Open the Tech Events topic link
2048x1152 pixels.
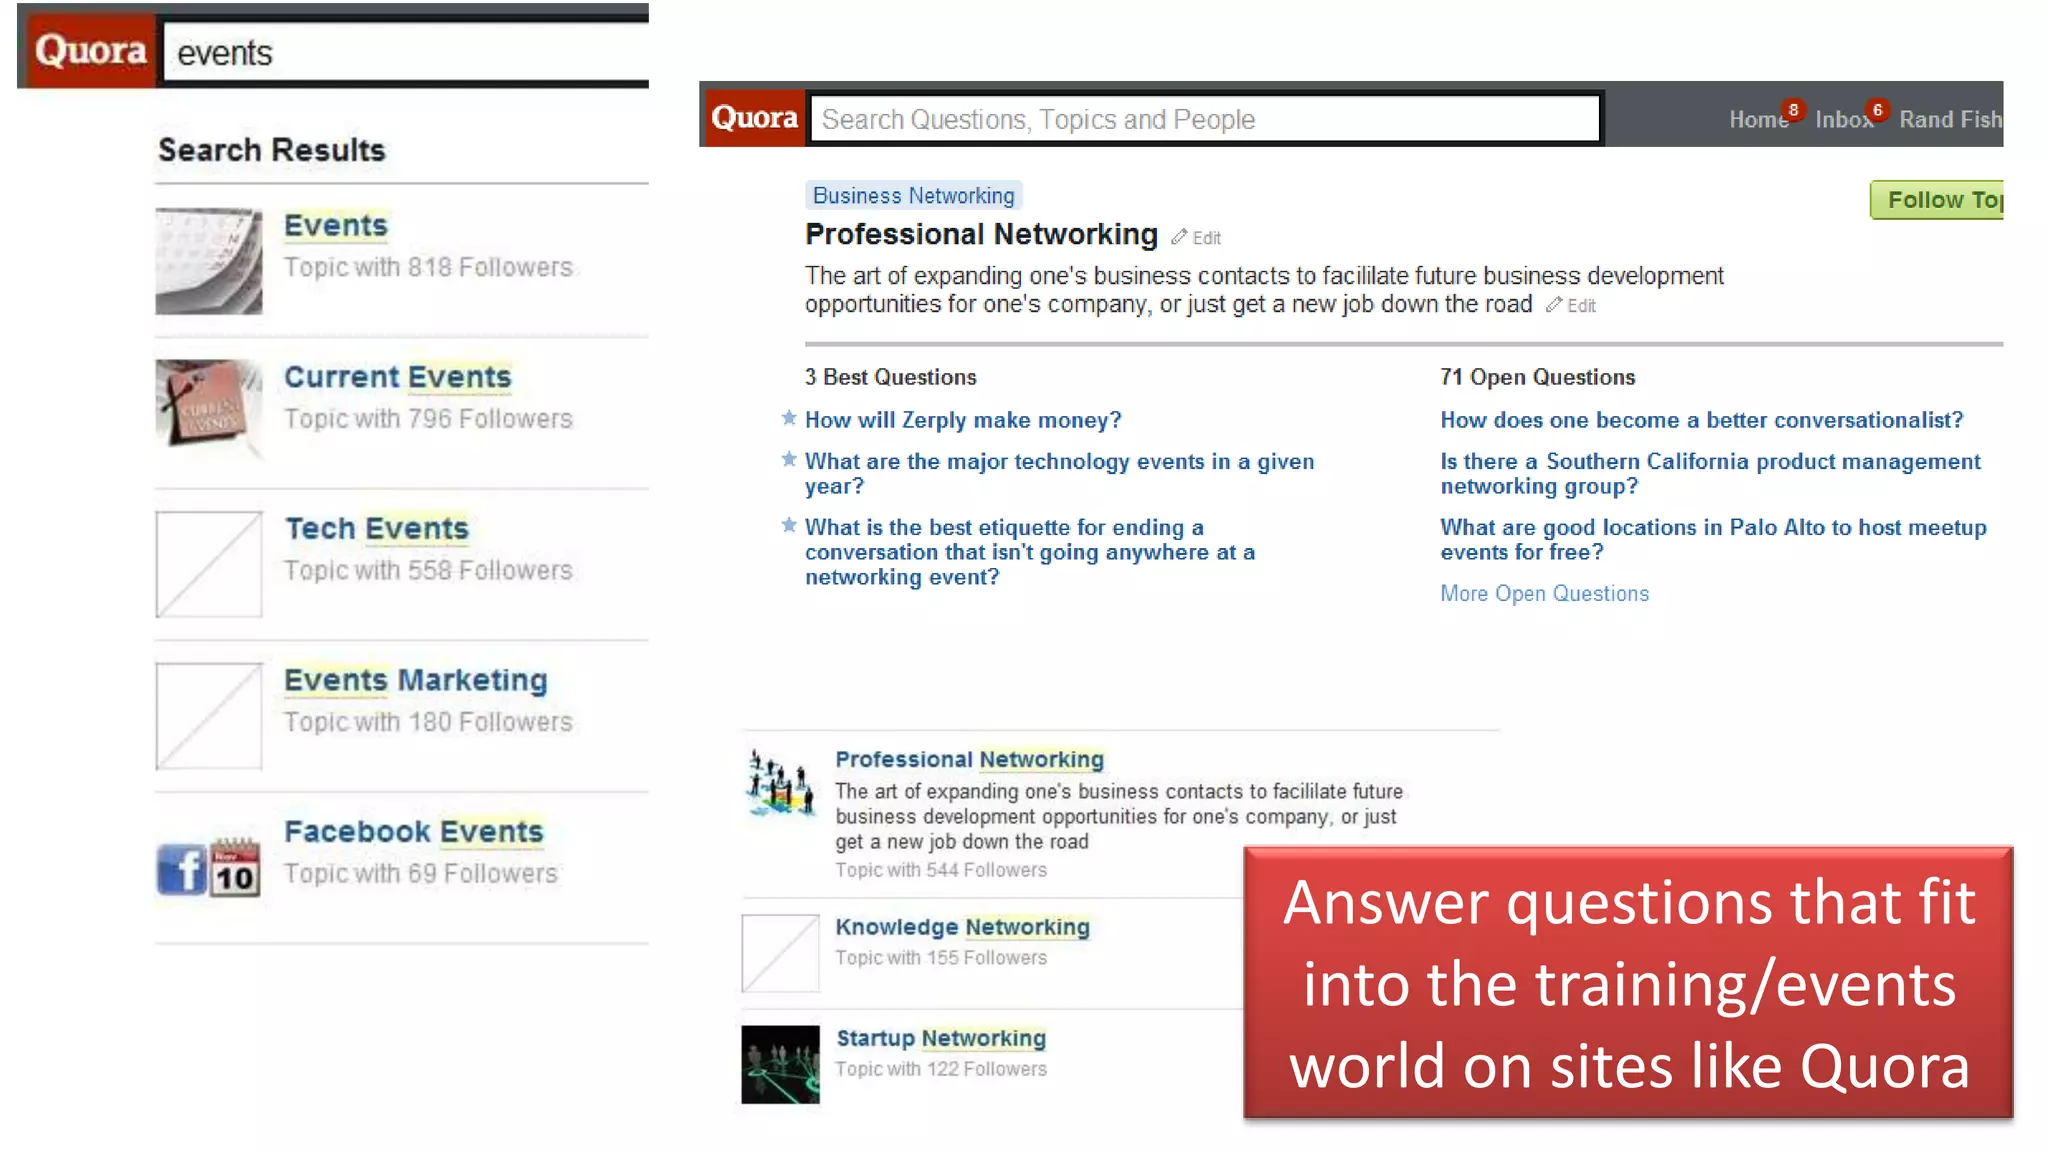pyautogui.click(x=377, y=528)
